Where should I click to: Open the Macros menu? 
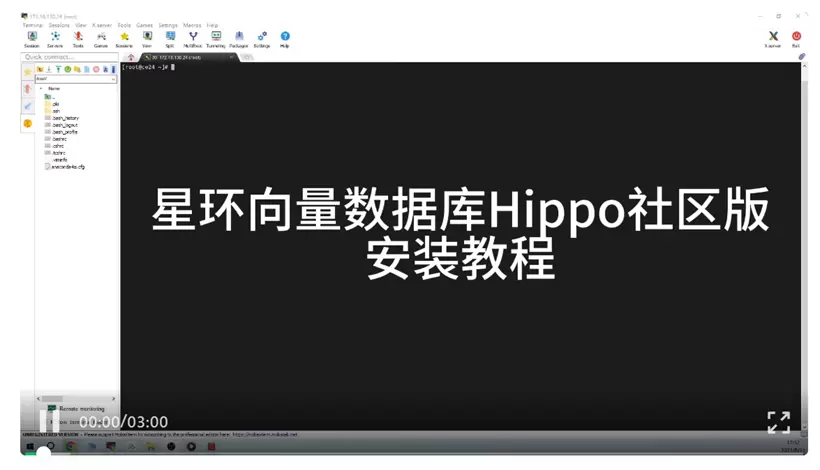click(192, 25)
